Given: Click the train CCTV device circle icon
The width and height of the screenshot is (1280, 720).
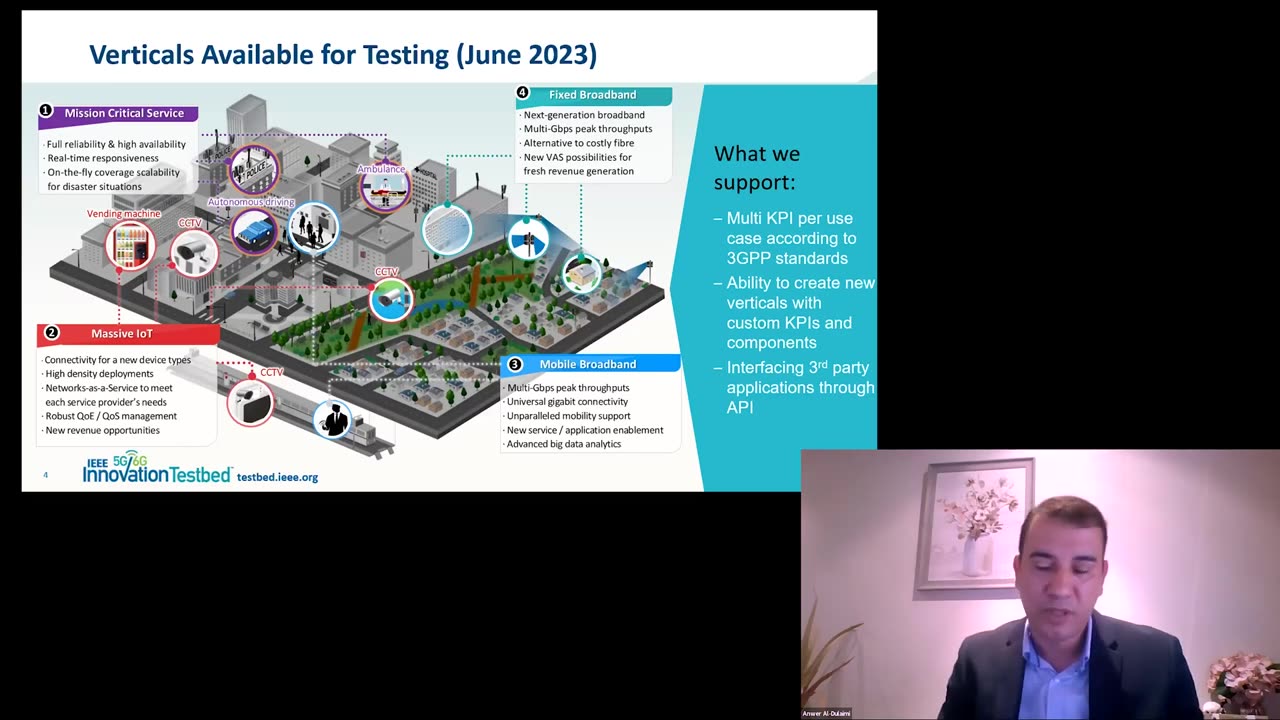Looking at the screenshot, I should click(250, 403).
